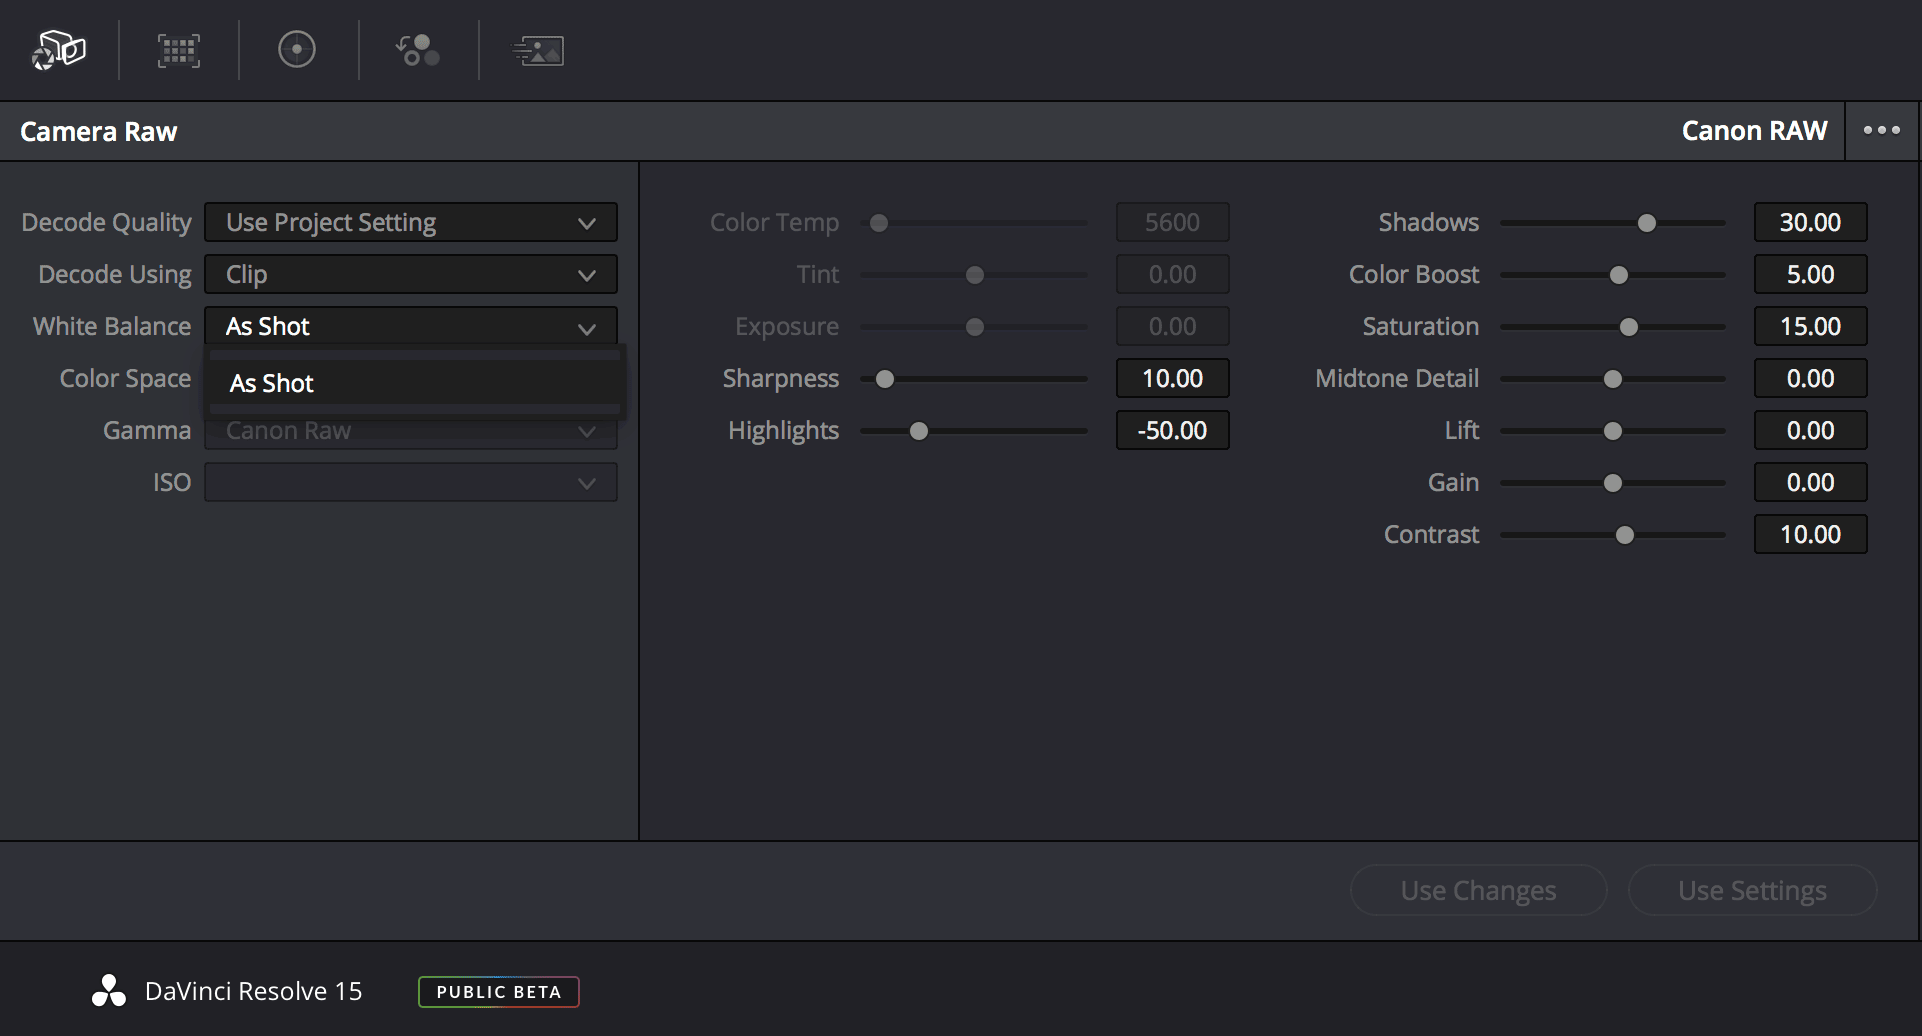This screenshot has height=1036, width=1922.
Task: Click the Lift value field
Action: [x=1811, y=430]
